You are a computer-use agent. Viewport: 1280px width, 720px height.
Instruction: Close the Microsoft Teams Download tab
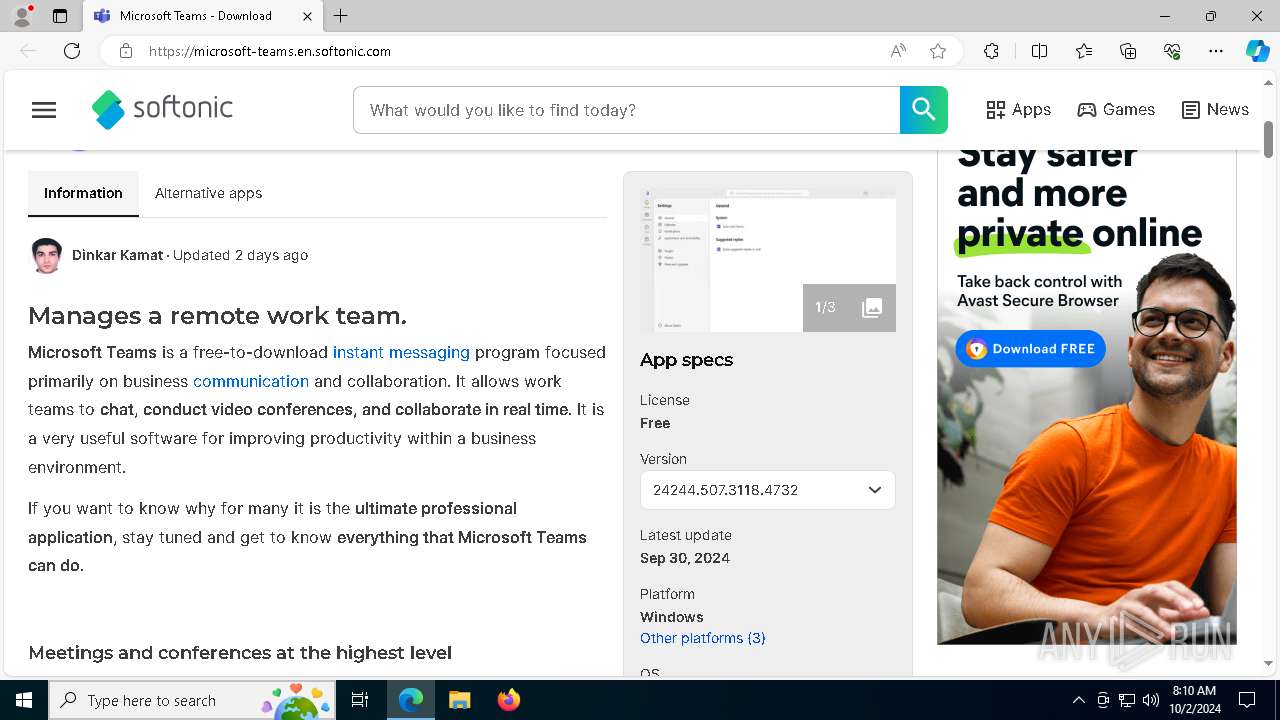coord(307,16)
